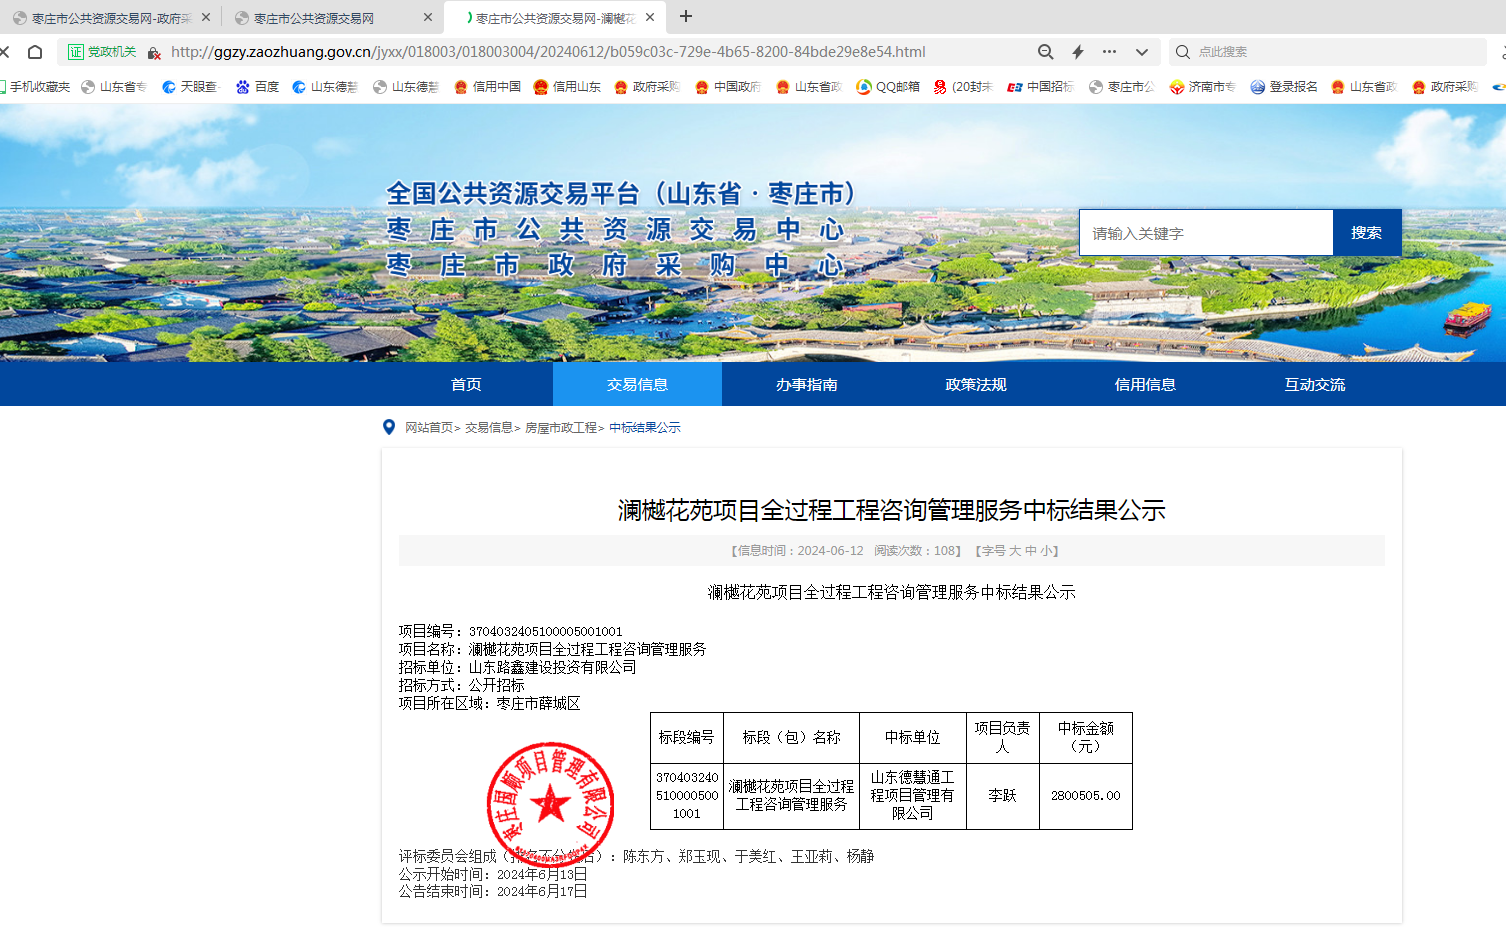Select the 交易信息 navigation menu
The image size is (1506, 931).
[x=637, y=385]
